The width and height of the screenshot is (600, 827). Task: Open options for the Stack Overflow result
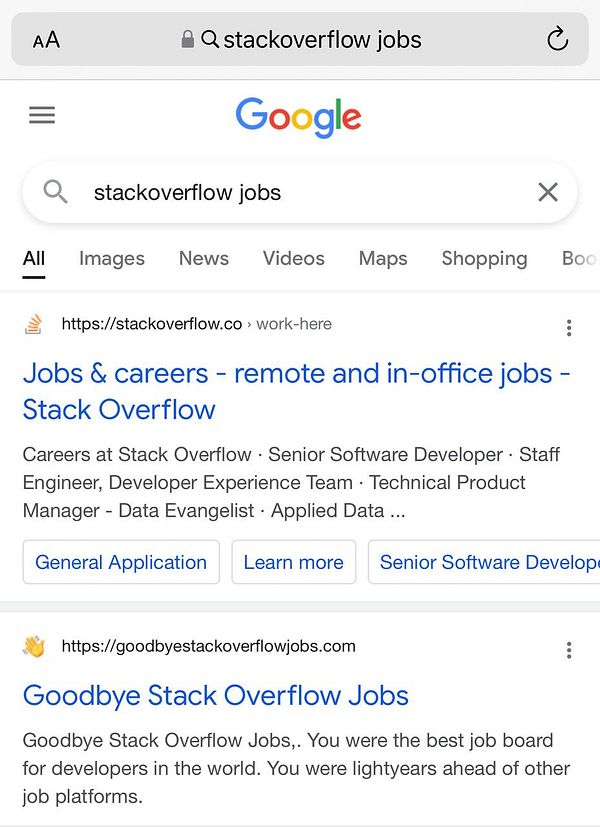(569, 328)
